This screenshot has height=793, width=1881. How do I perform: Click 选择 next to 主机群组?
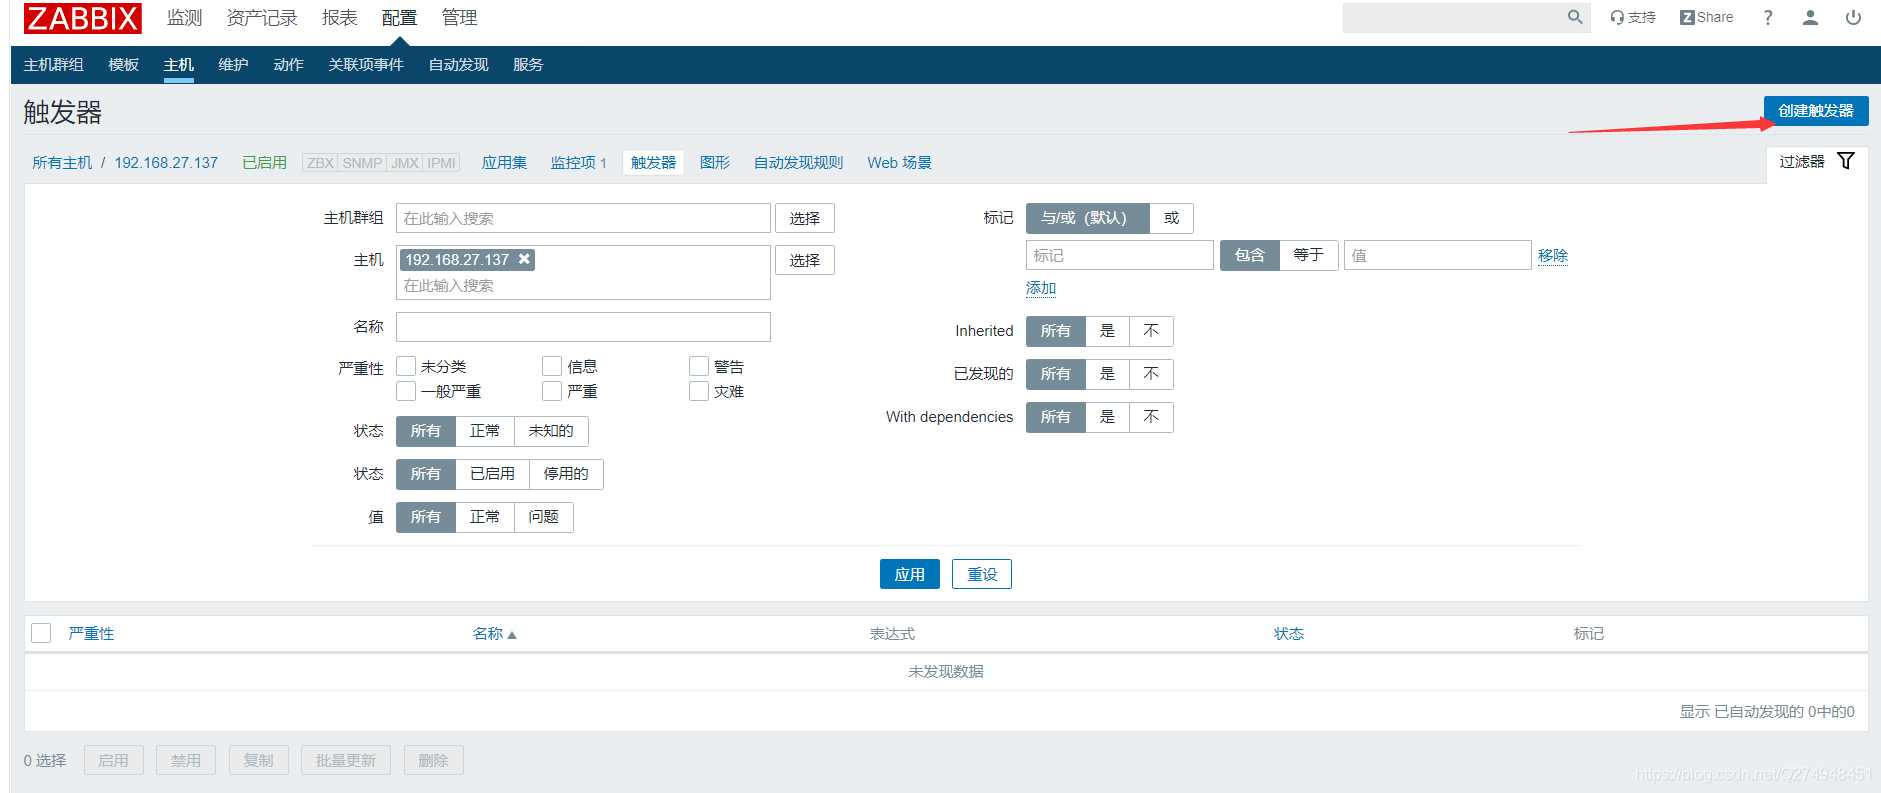pyautogui.click(x=805, y=218)
